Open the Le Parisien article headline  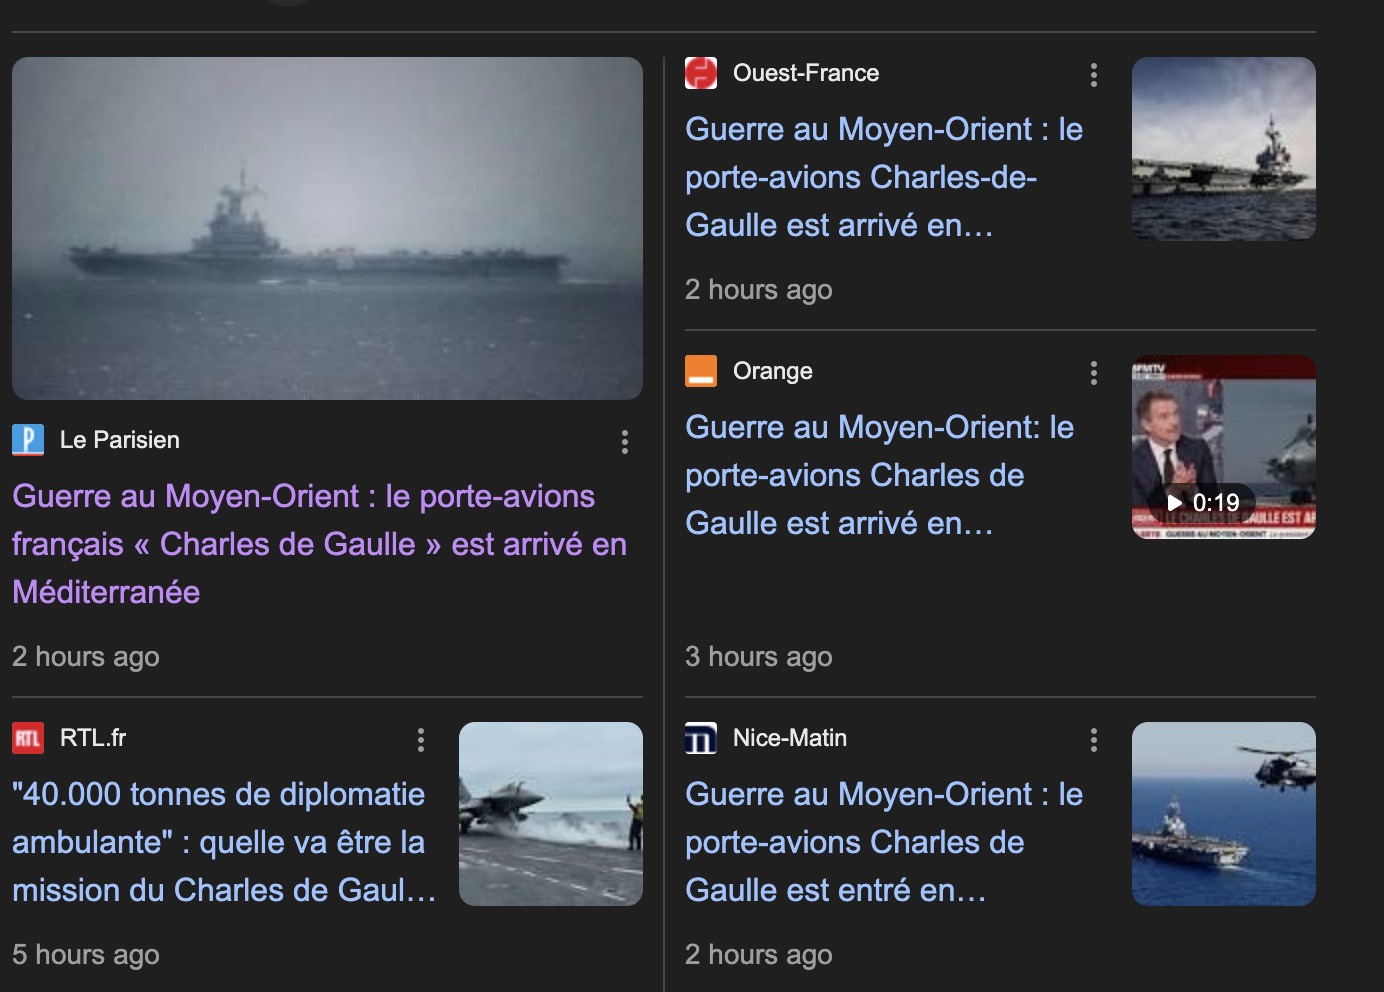320,544
